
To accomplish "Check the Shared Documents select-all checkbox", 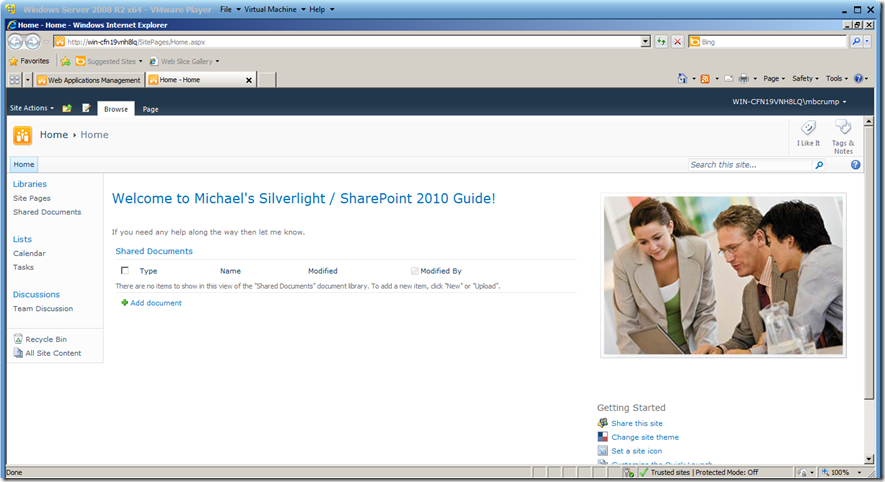I will click(125, 270).
